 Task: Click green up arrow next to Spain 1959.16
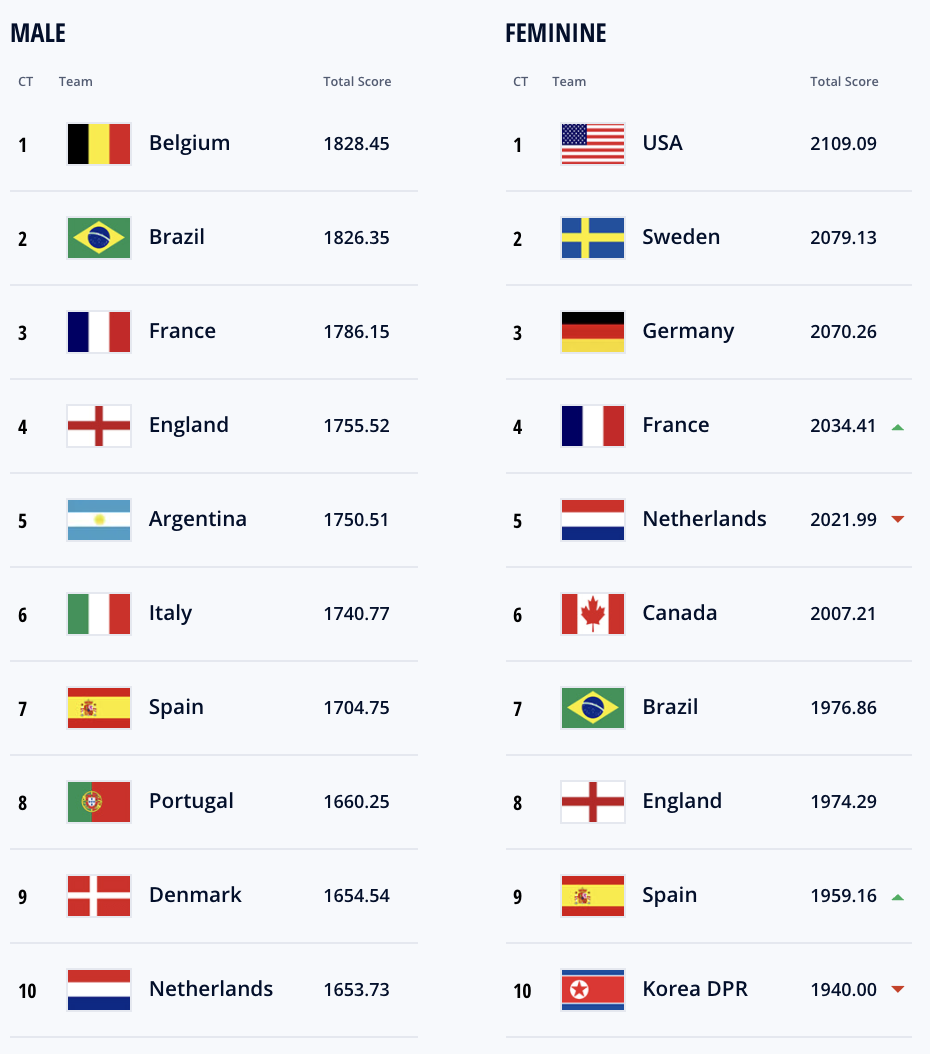tap(898, 897)
